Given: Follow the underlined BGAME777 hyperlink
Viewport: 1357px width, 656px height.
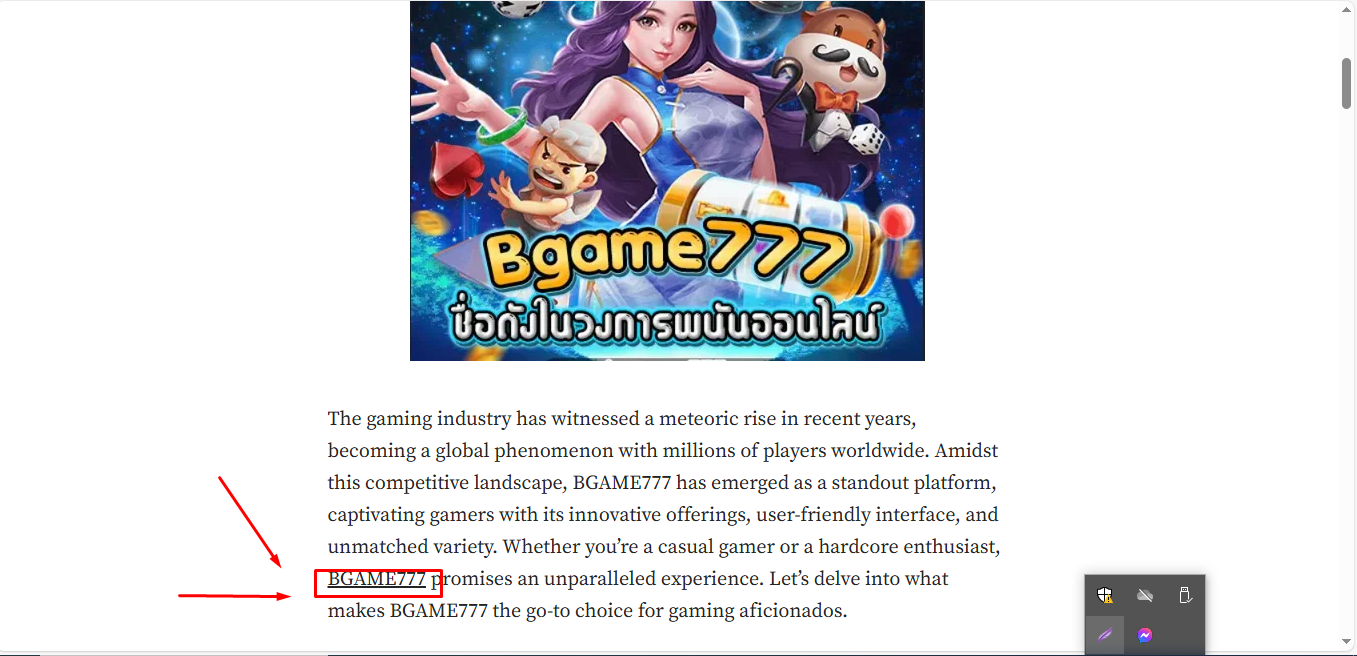Looking at the screenshot, I should 377,579.
